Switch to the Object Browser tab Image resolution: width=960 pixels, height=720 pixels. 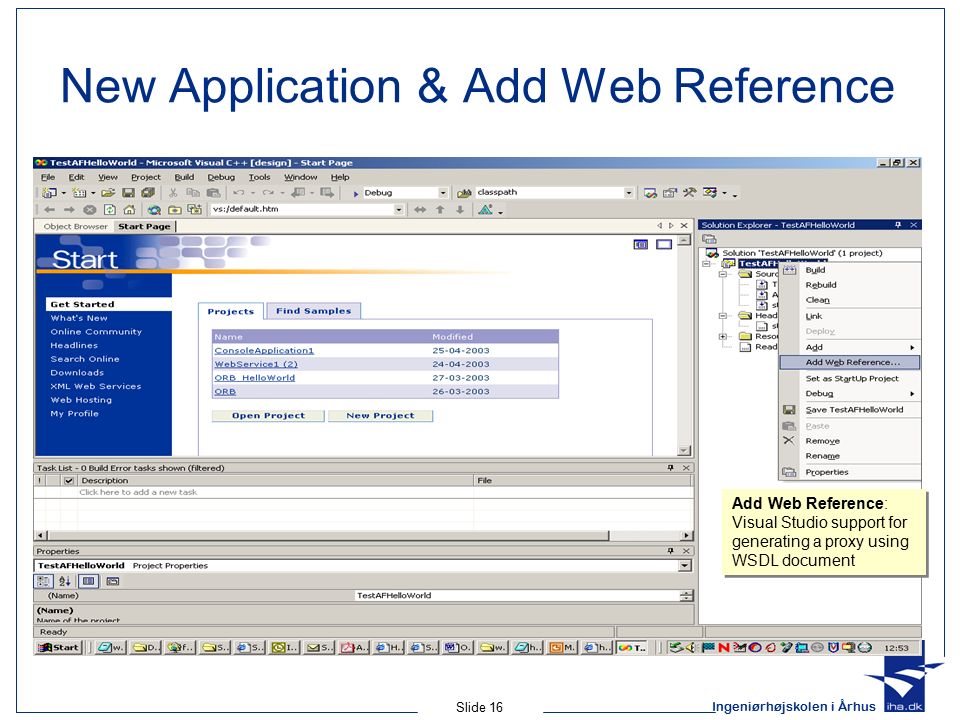[75, 227]
